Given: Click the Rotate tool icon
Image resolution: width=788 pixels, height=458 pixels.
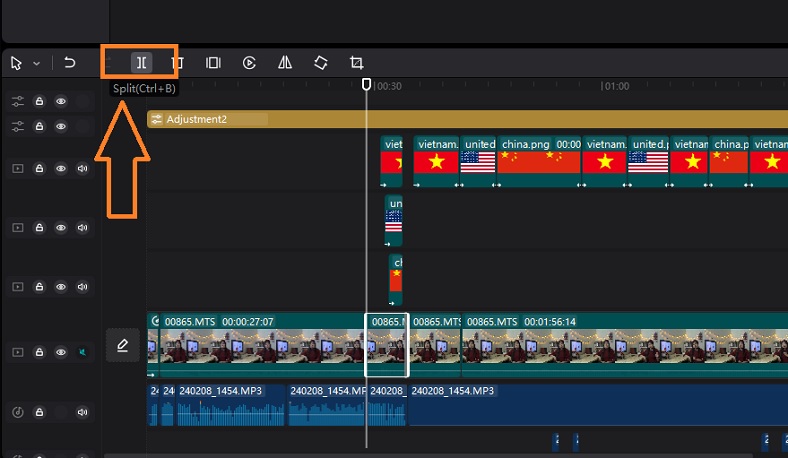Looking at the screenshot, I should [x=320, y=63].
